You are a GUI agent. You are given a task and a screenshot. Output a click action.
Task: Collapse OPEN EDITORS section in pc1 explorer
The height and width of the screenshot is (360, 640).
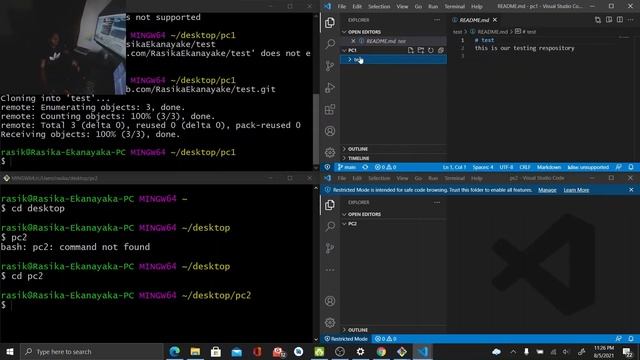point(394,32)
